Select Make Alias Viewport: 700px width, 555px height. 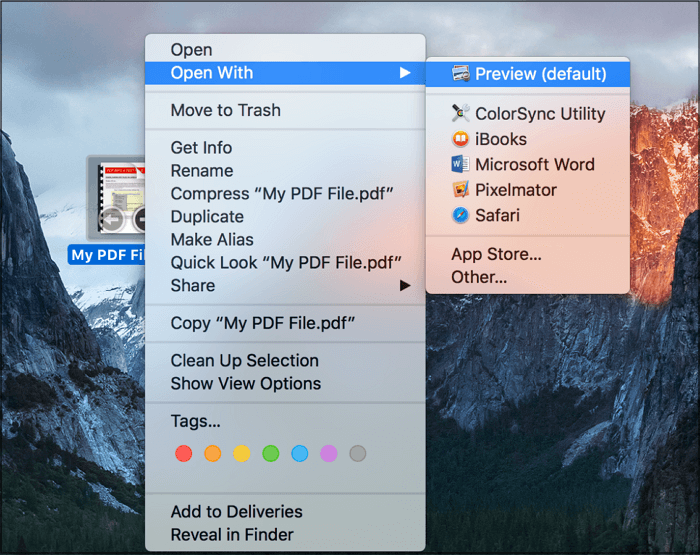pos(285,240)
